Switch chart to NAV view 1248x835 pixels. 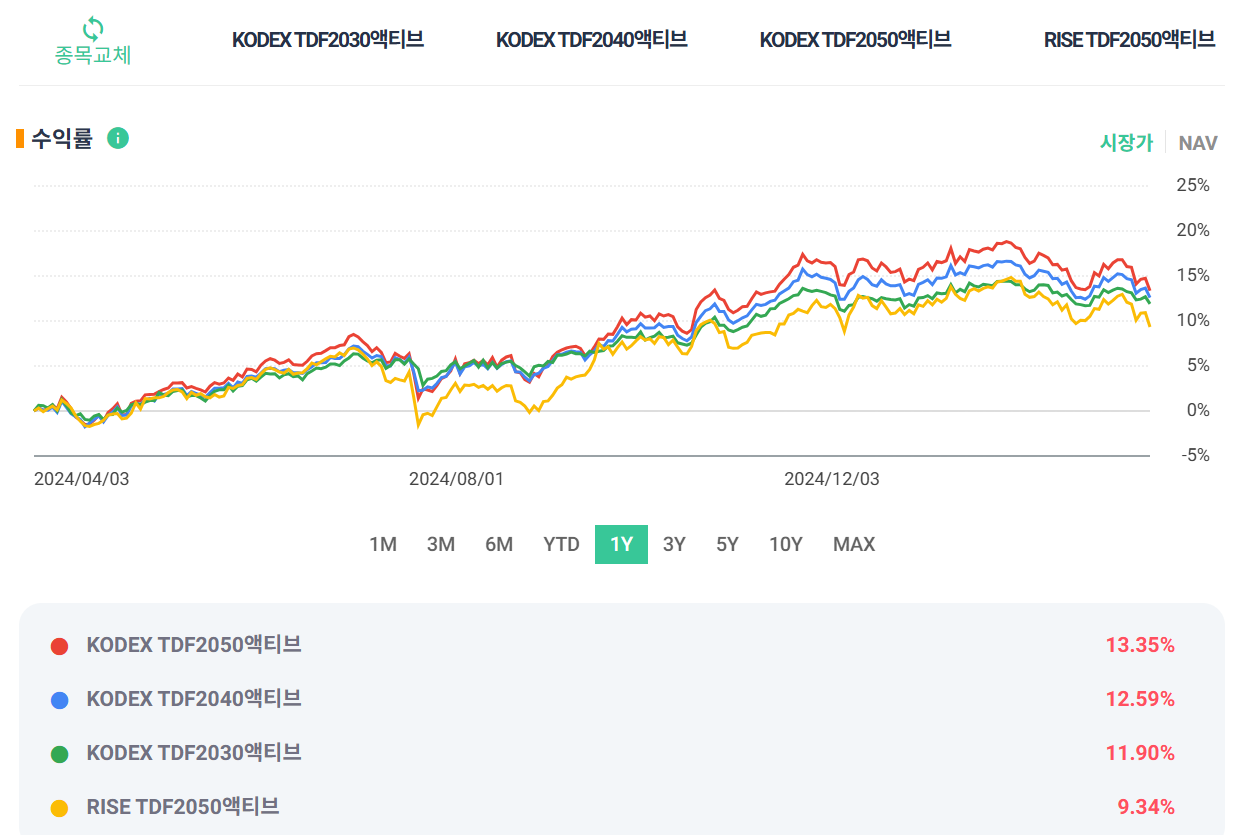tap(1198, 143)
